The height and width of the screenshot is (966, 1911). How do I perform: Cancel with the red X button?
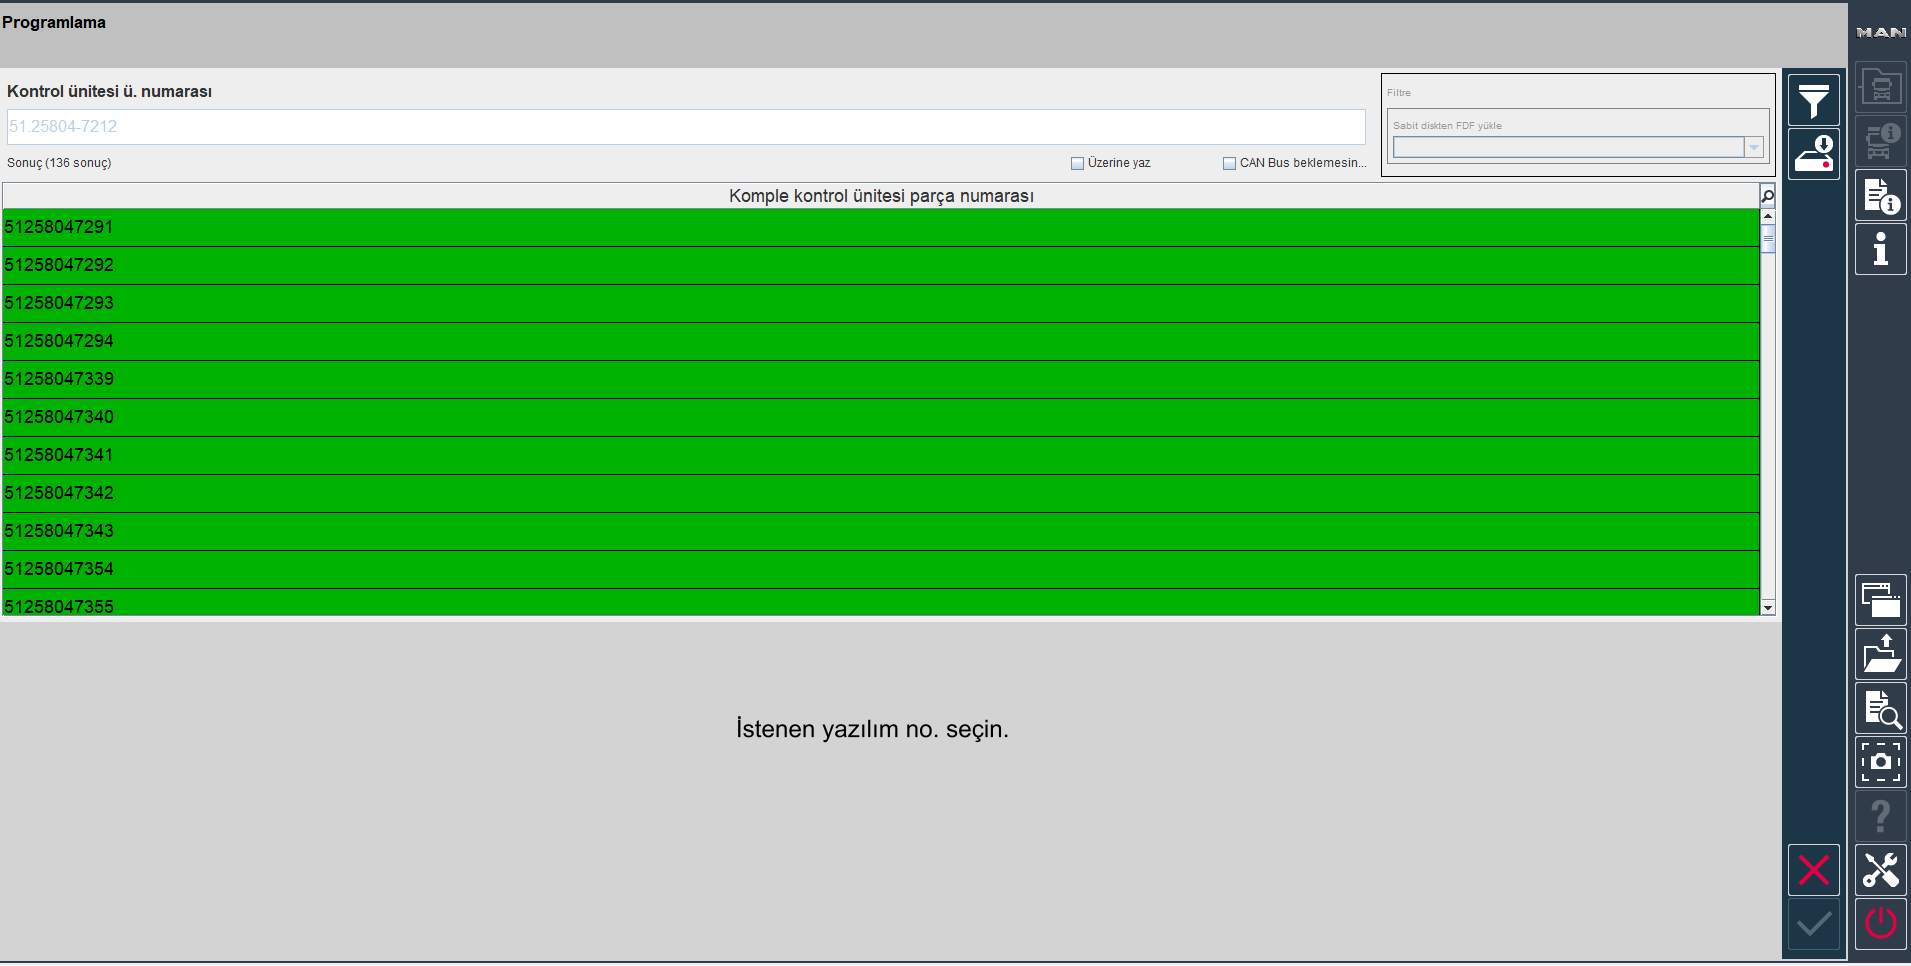tap(1813, 870)
